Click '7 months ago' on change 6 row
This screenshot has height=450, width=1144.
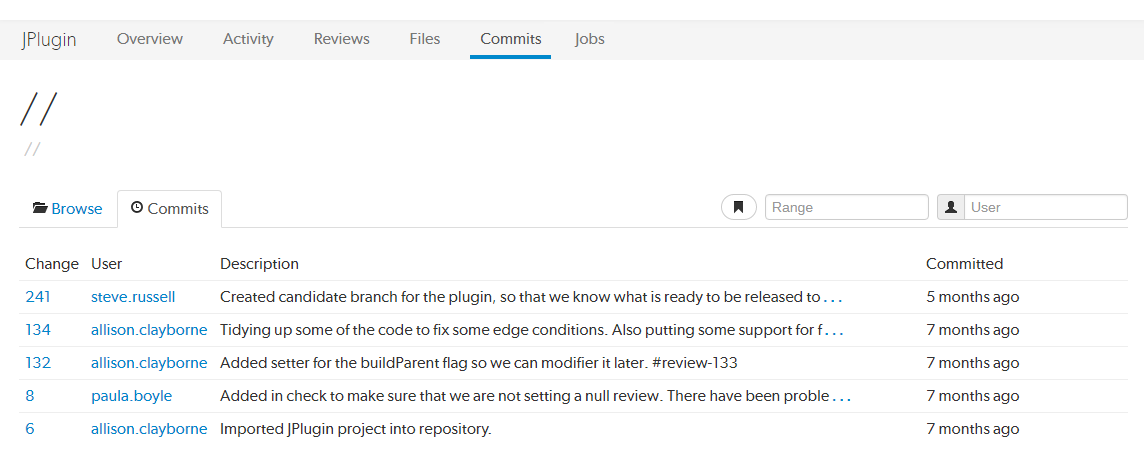pyautogui.click(x=973, y=429)
